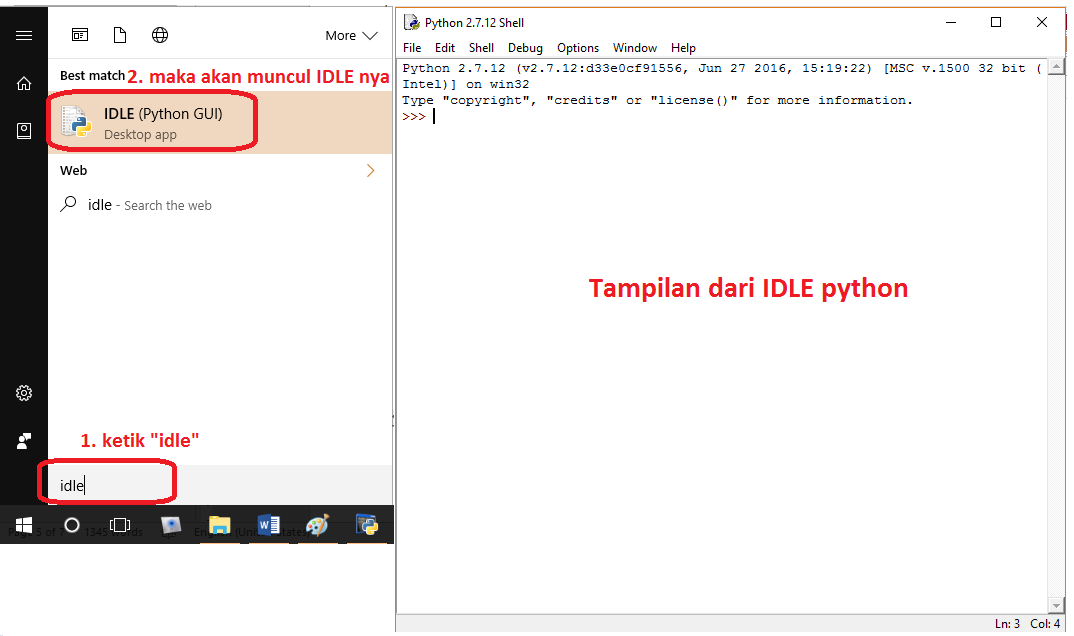
Task: Launch Python IDLE from the taskbar
Action: pos(367,524)
